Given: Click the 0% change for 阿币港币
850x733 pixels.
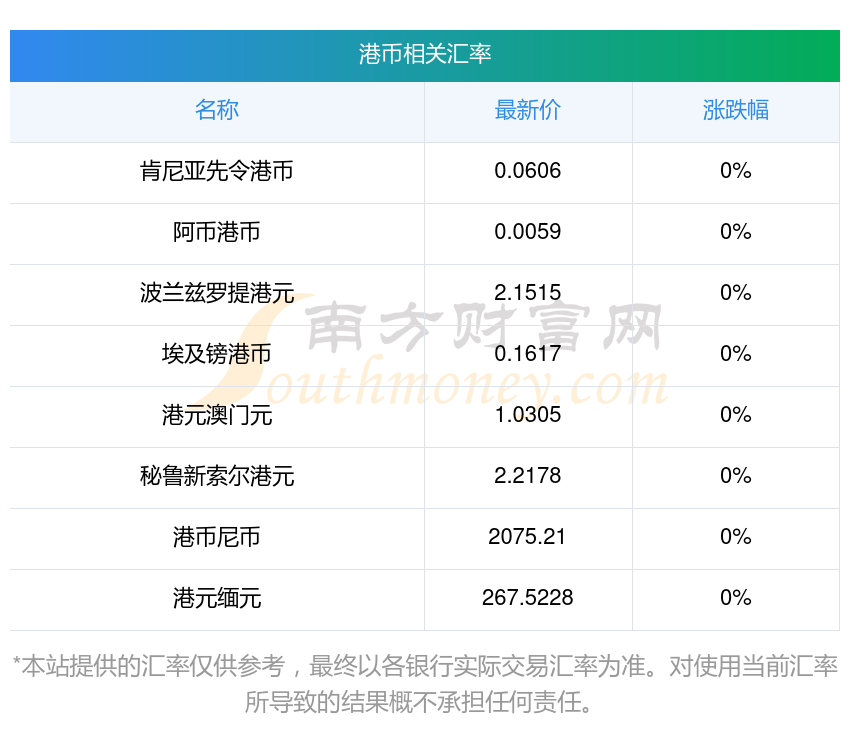Looking at the screenshot, I should pyautogui.click(x=736, y=232).
